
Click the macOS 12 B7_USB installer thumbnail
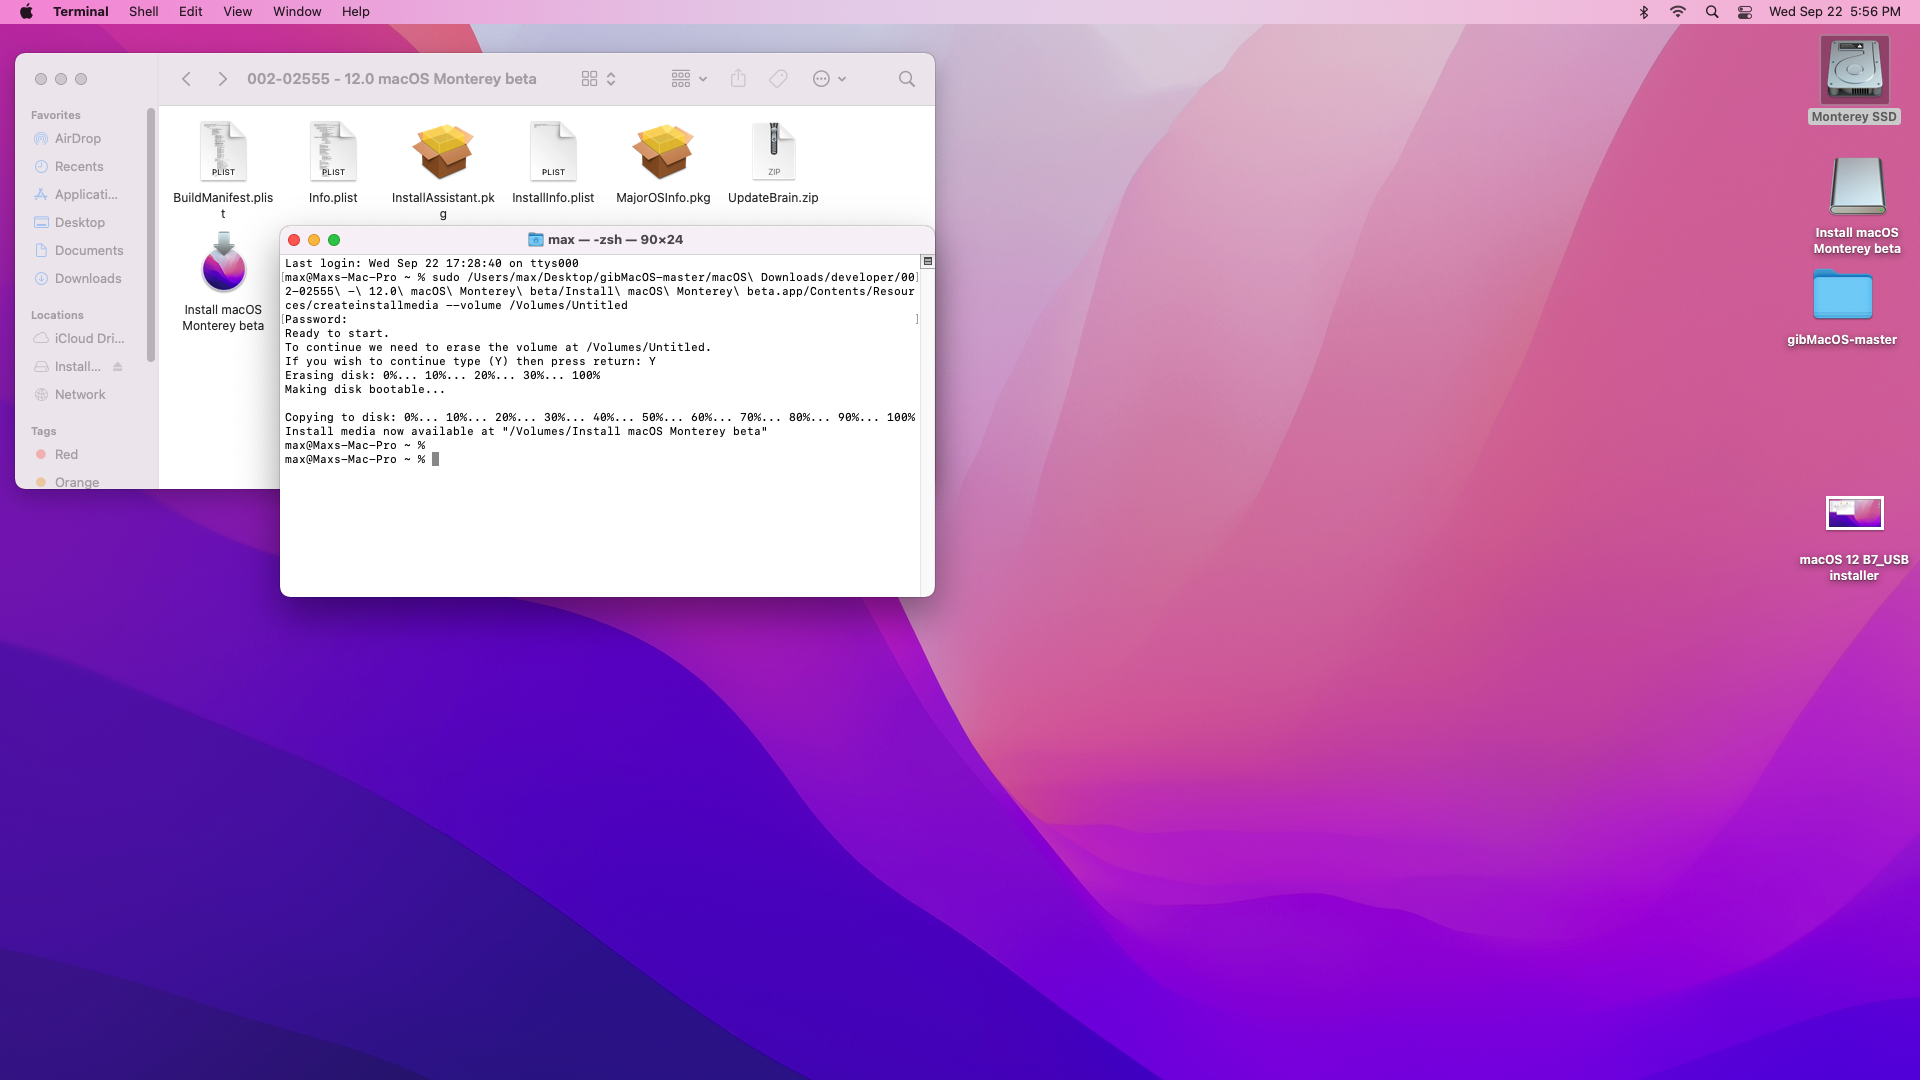1854,513
